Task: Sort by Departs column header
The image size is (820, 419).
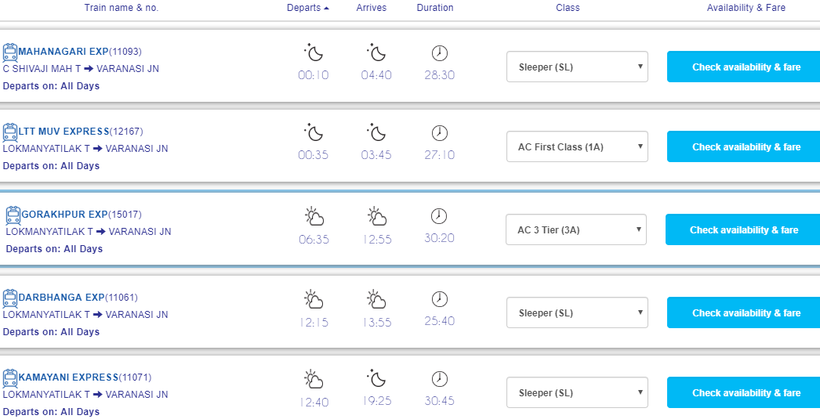Action: pyautogui.click(x=307, y=8)
